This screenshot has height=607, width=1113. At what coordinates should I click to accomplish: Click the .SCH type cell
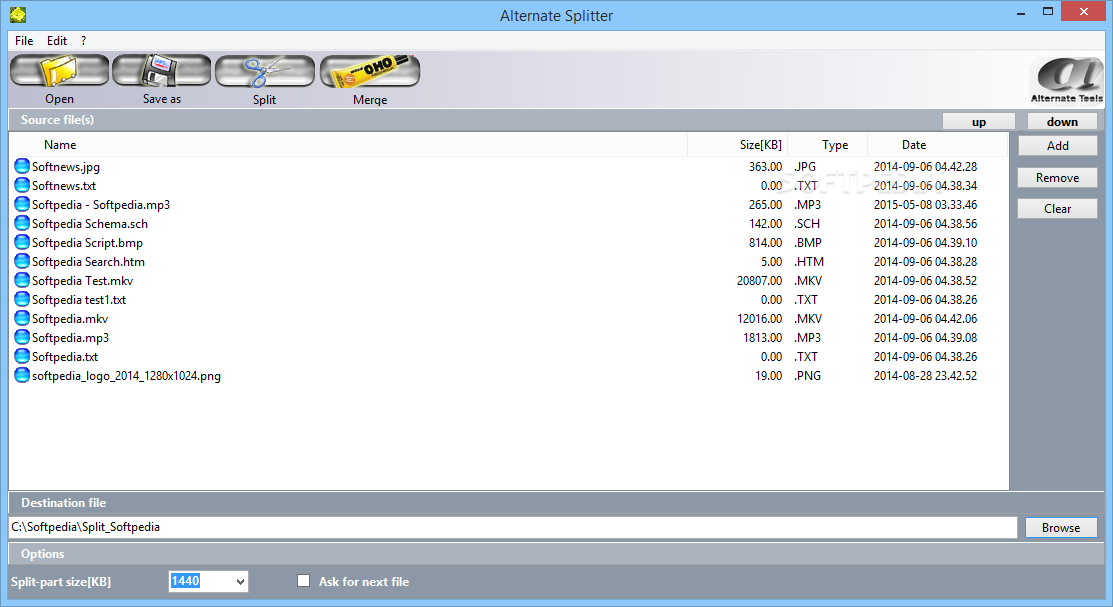tap(807, 224)
